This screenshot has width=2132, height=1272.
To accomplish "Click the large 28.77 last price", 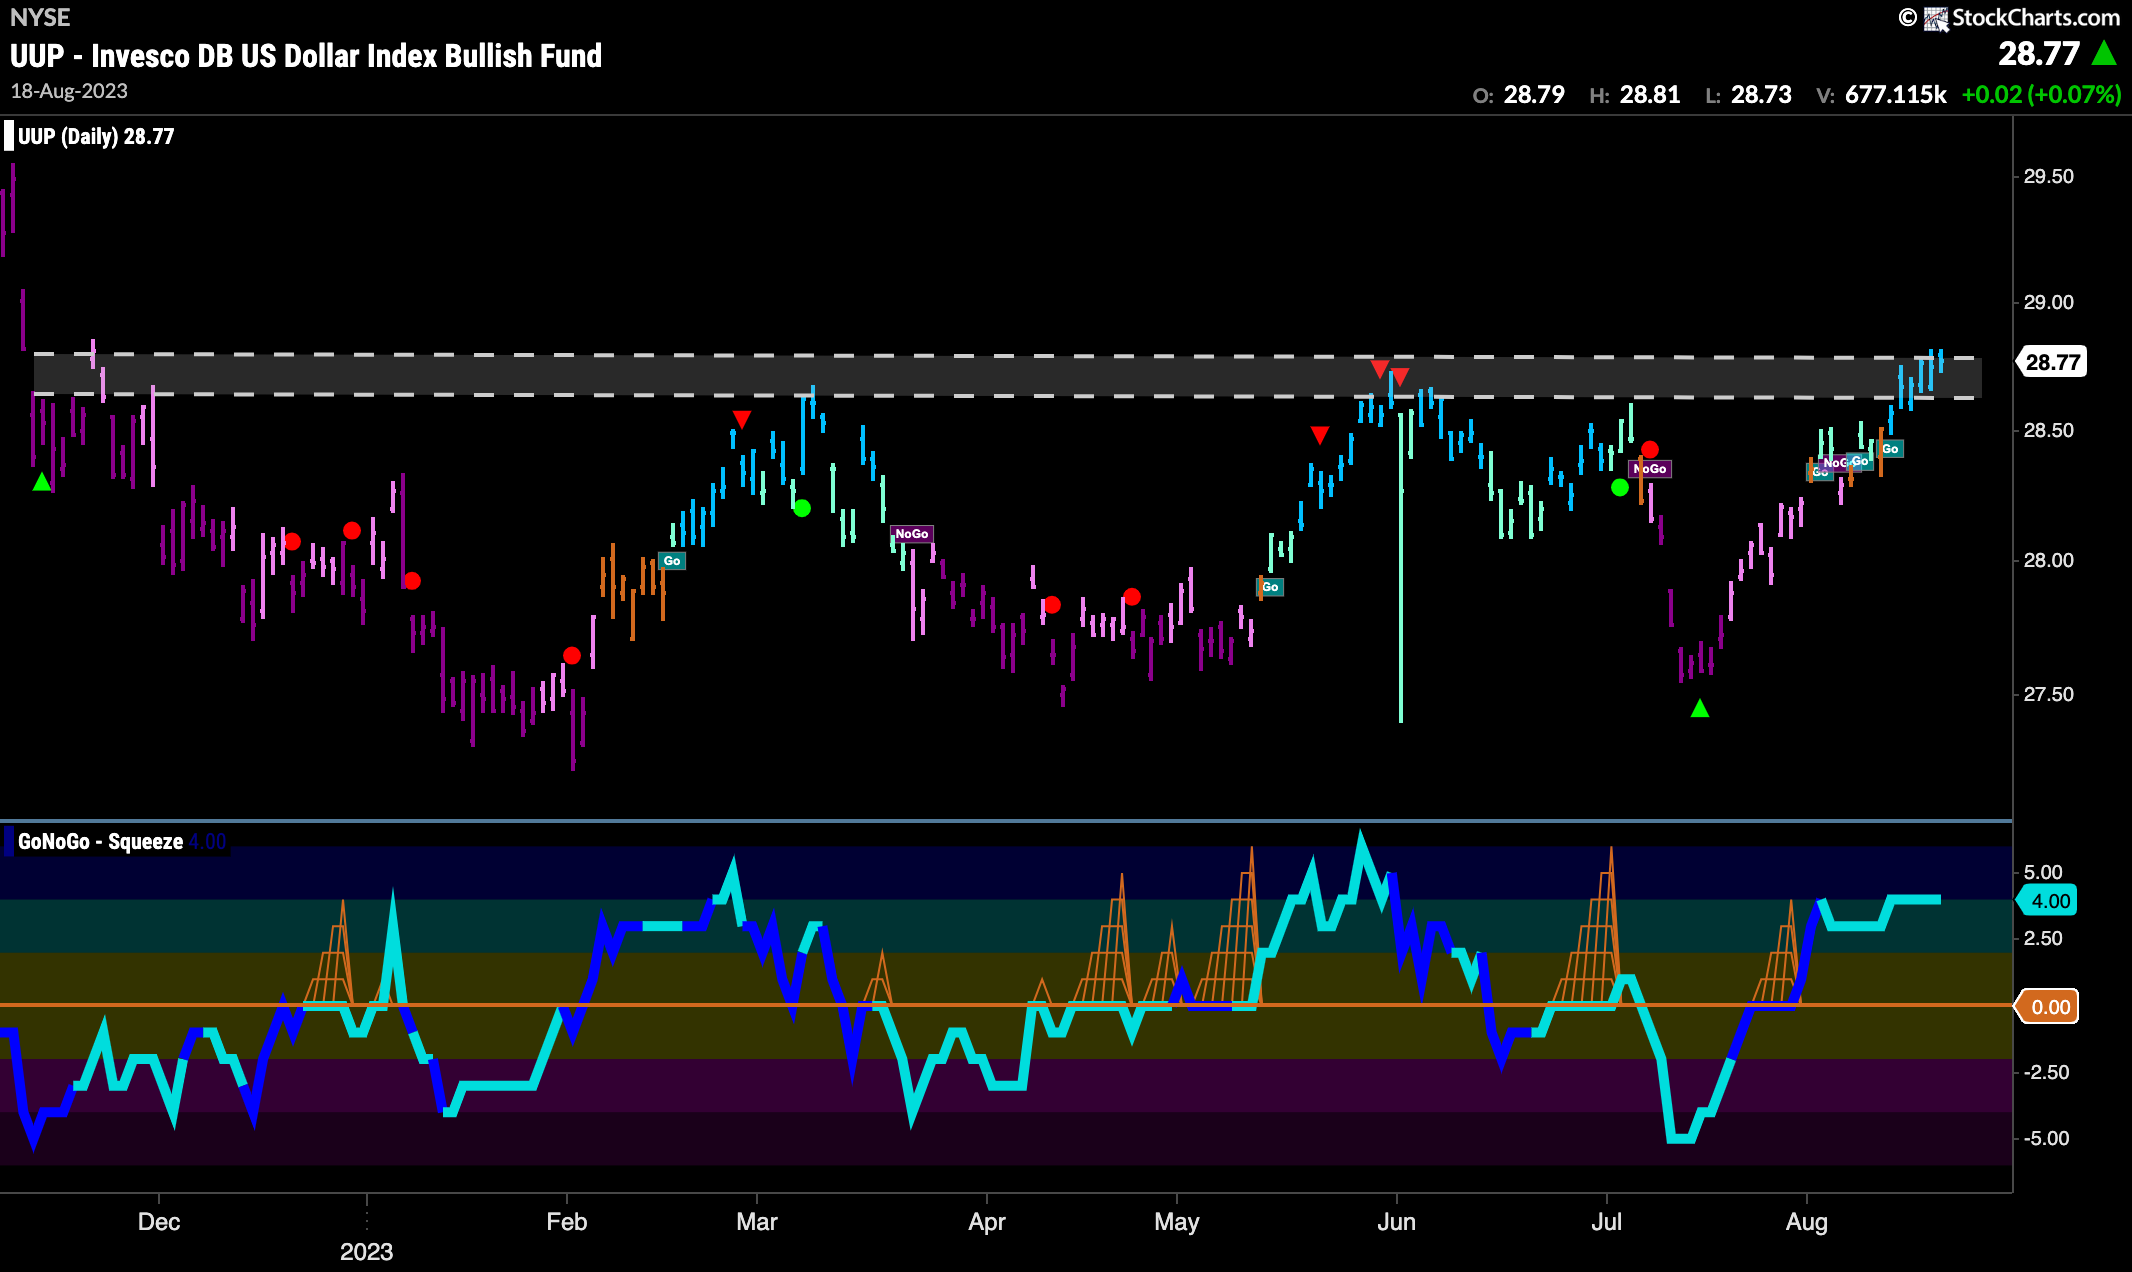I will [x=2039, y=53].
